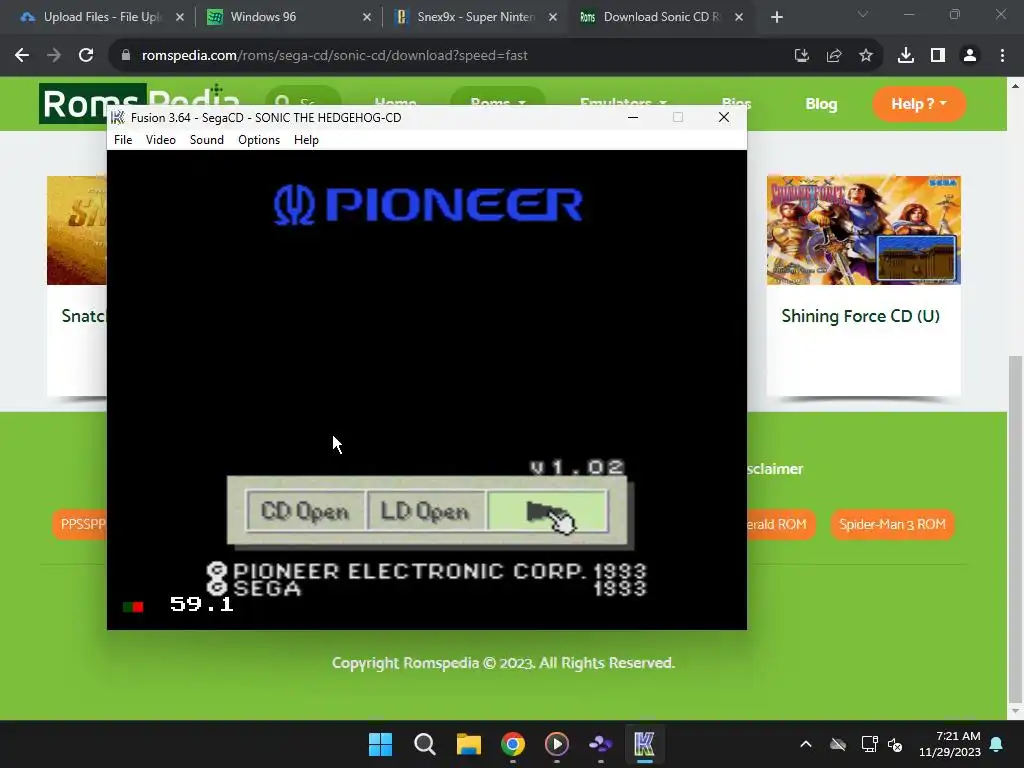This screenshot has width=1024, height=768.
Task: Click the Fusion taskbar icon
Action: click(x=644, y=744)
